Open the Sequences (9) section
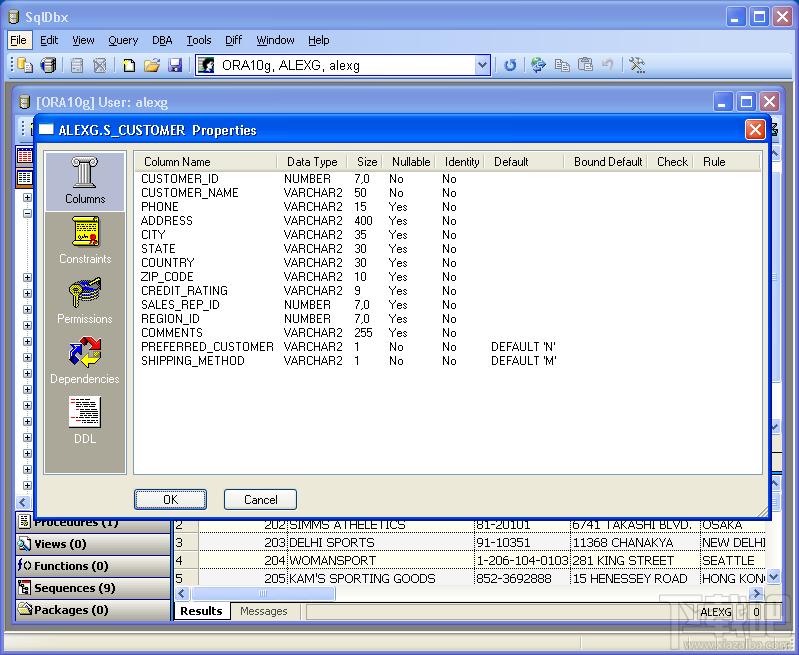The width and height of the screenshot is (799, 655). [93, 588]
